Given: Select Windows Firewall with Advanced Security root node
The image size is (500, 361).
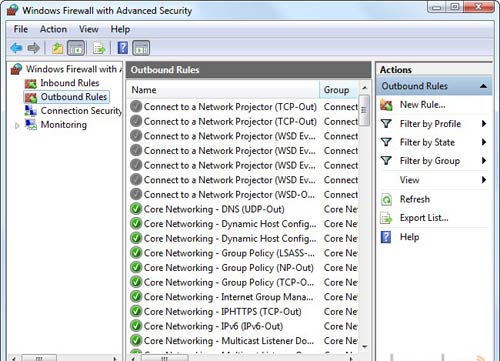Looking at the screenshot, I should 74,69.
